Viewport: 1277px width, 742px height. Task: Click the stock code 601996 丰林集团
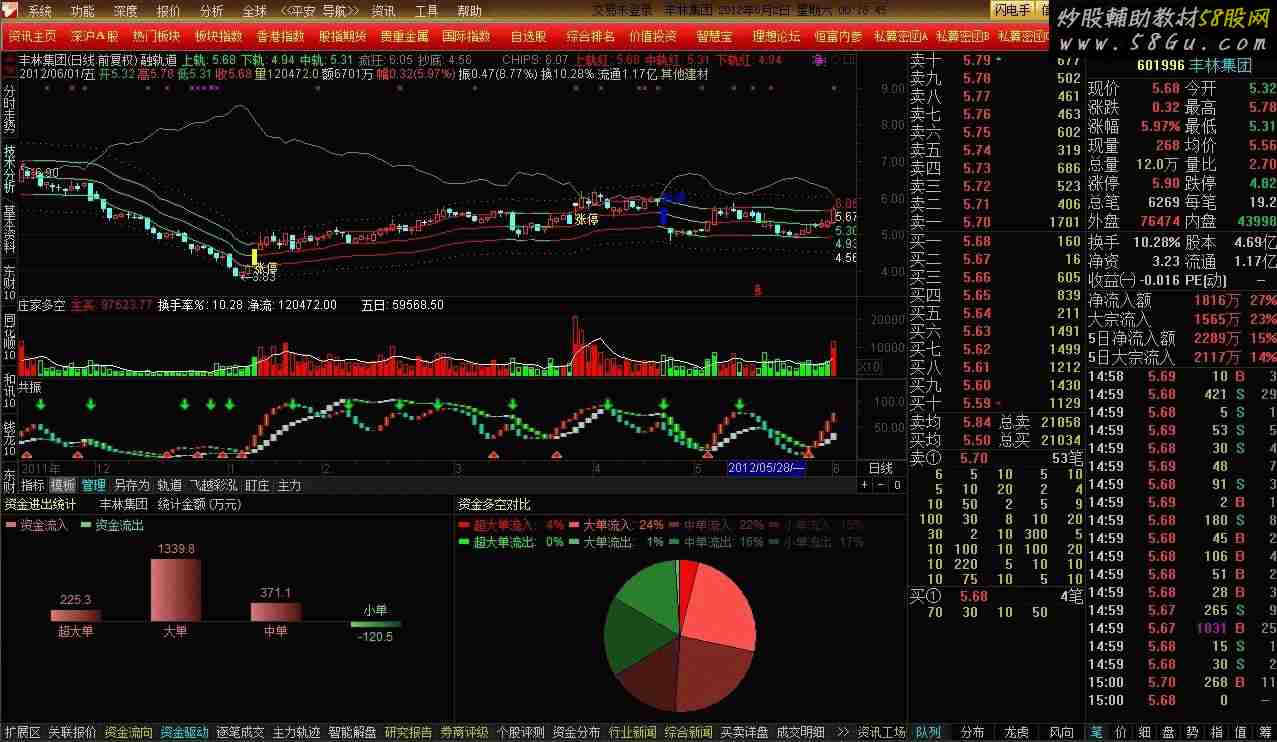[1194, 66]
